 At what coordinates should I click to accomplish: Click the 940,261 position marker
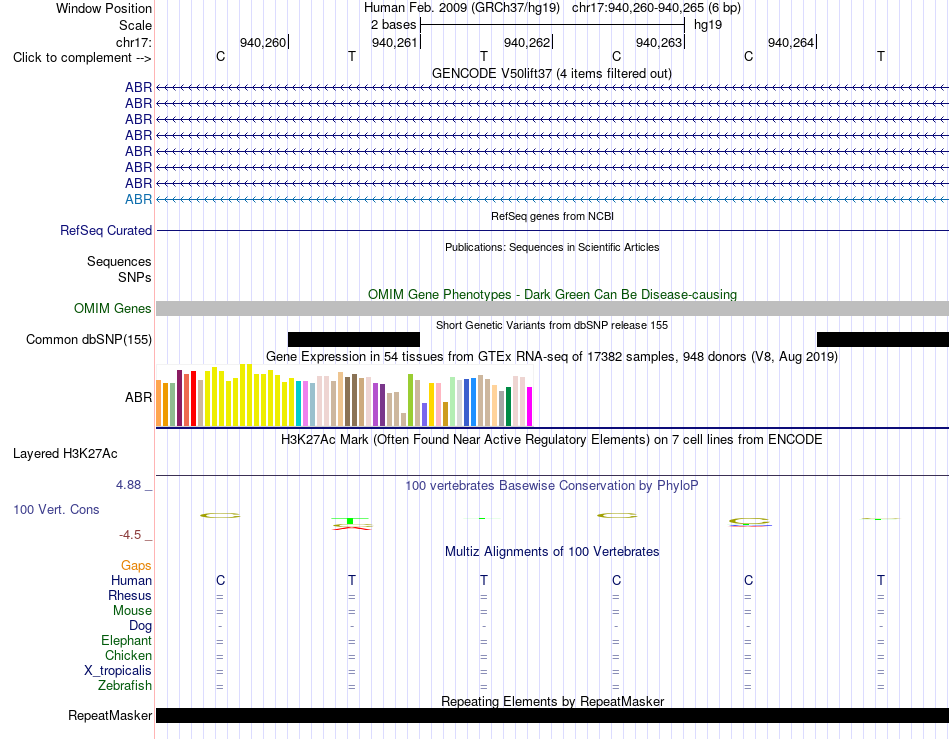pyautogui.click(x=394, y=42)
